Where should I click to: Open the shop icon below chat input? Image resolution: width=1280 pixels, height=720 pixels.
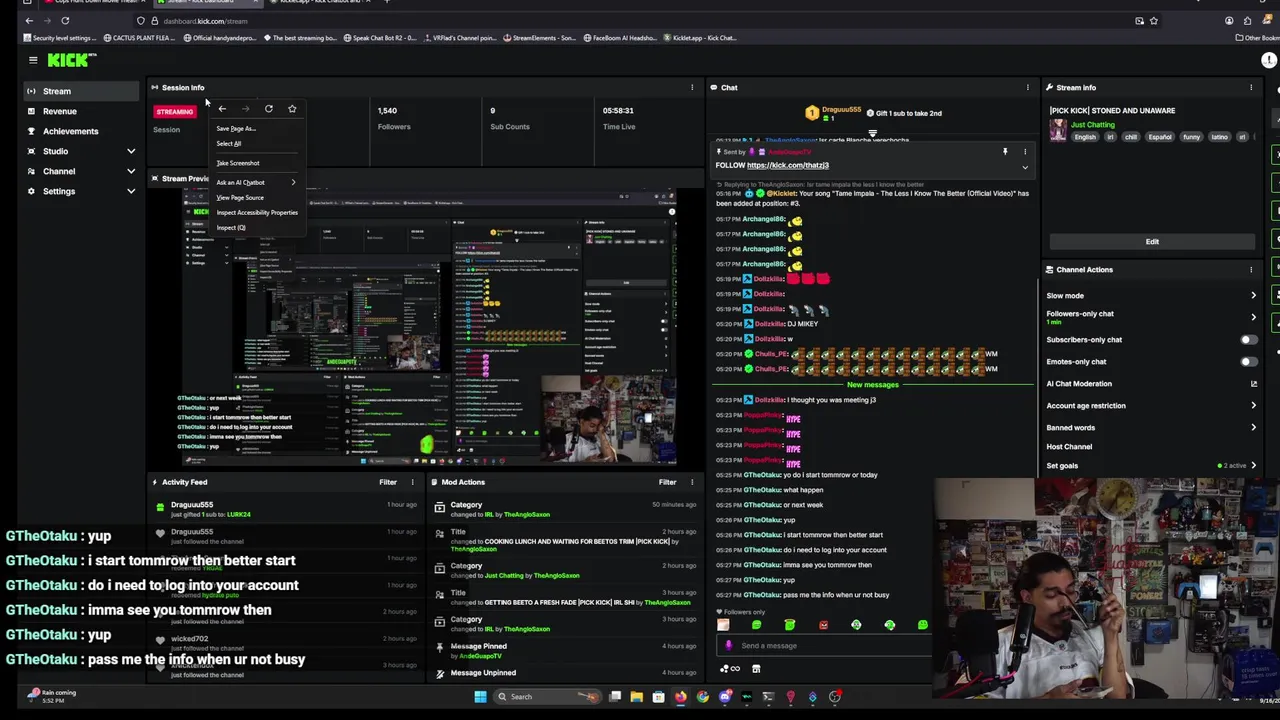coord(756,669)
